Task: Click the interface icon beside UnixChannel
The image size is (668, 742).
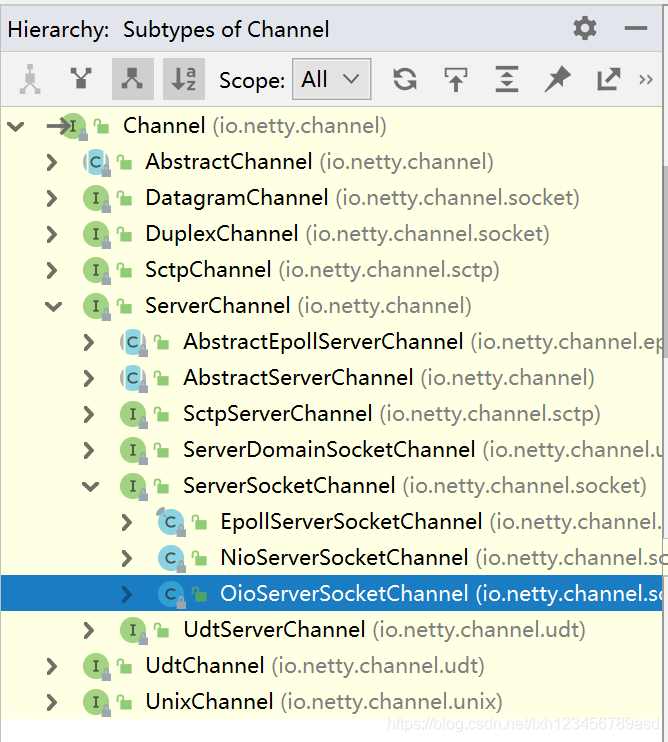Action: coord(97,702)
